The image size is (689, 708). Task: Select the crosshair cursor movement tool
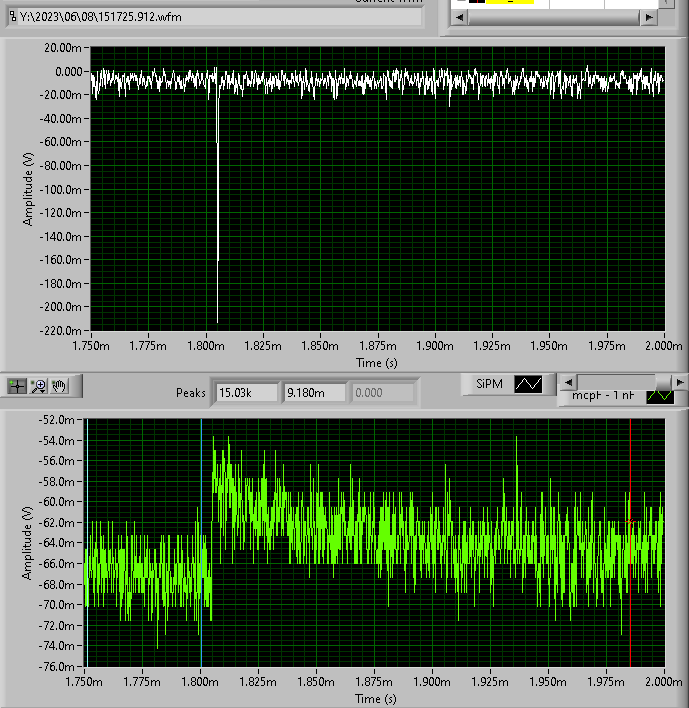[18, 385]
